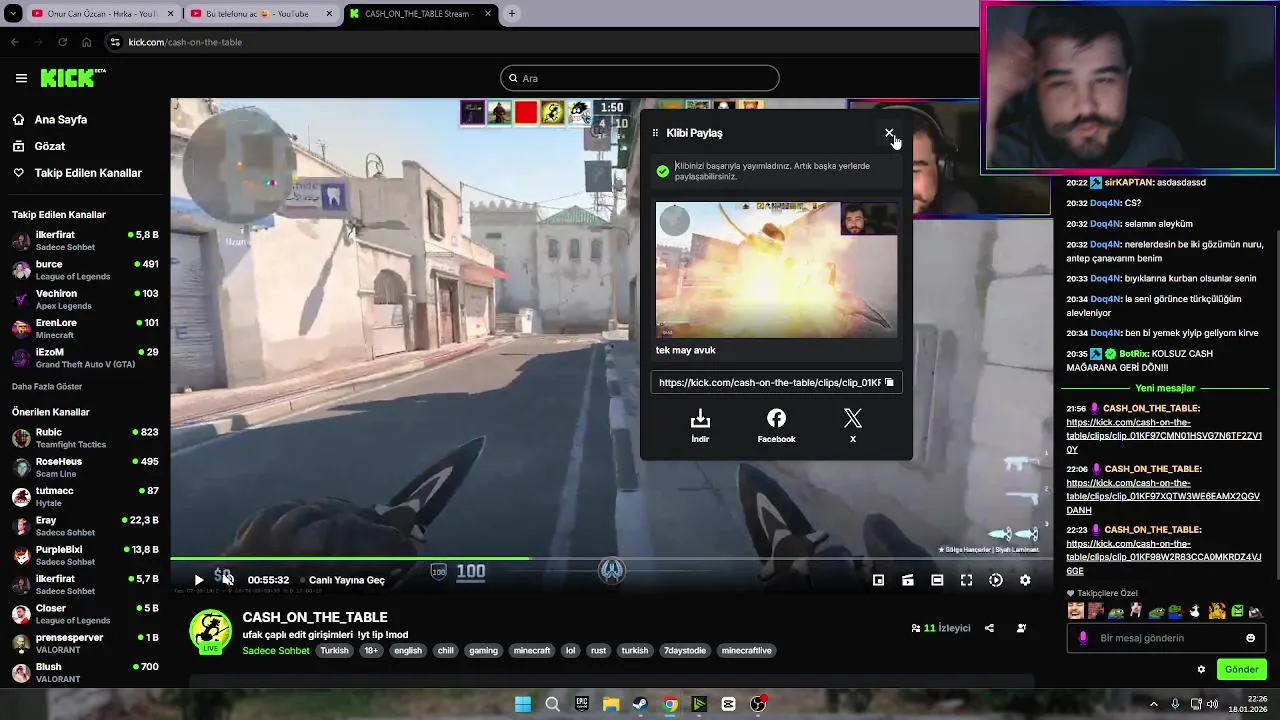Select the english tag
Viewport: 1280px width, 720px height.
(x=408, y=650)
